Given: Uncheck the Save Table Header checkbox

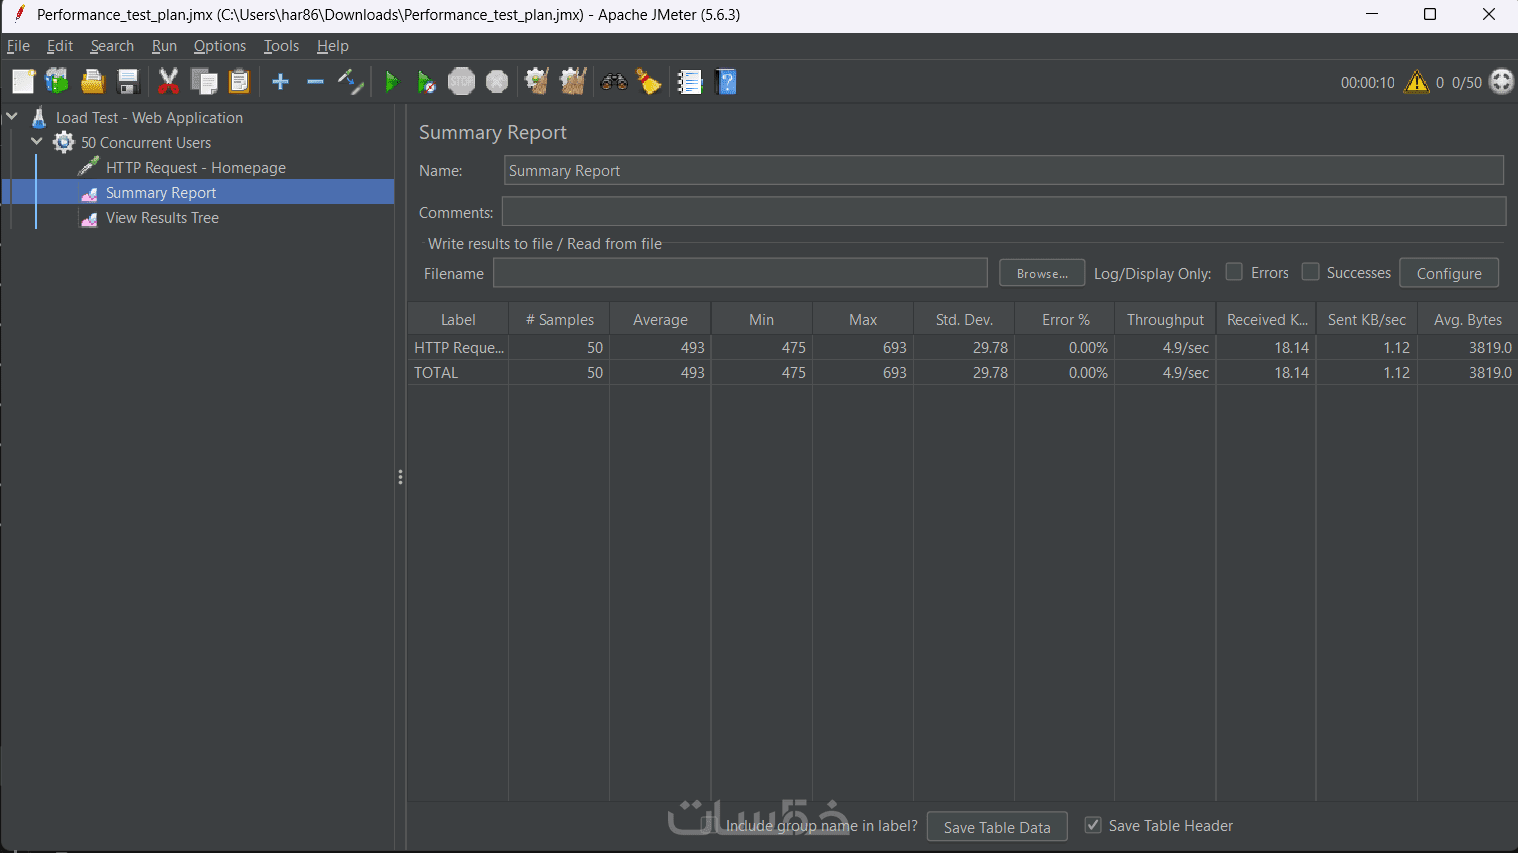Looking at the screenshot, I should coord(1093,825).
